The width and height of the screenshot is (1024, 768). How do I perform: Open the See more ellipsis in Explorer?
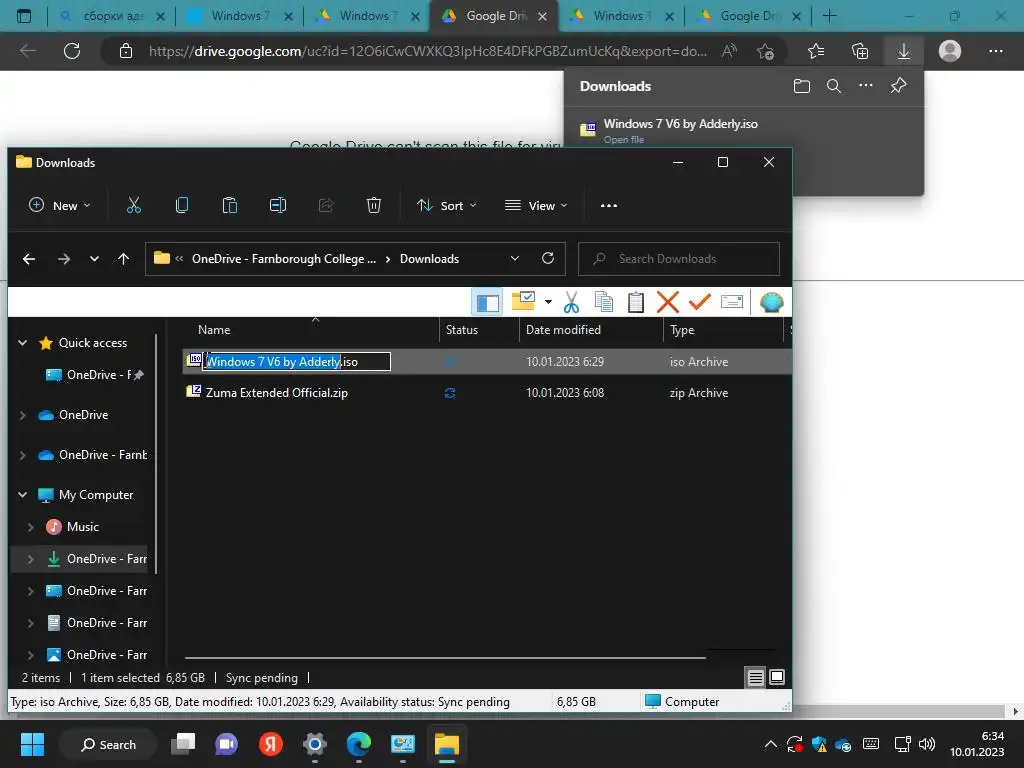click(609, 206)
